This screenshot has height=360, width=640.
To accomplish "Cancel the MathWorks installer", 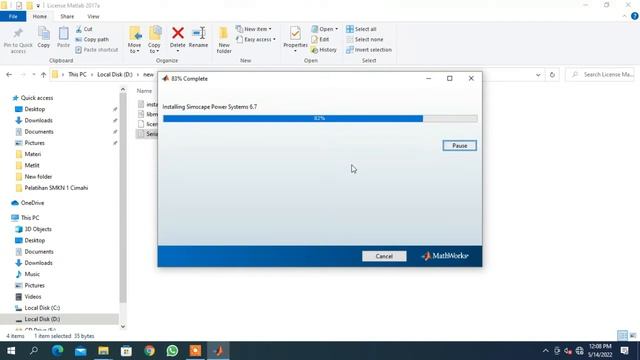I will point(384,256).
